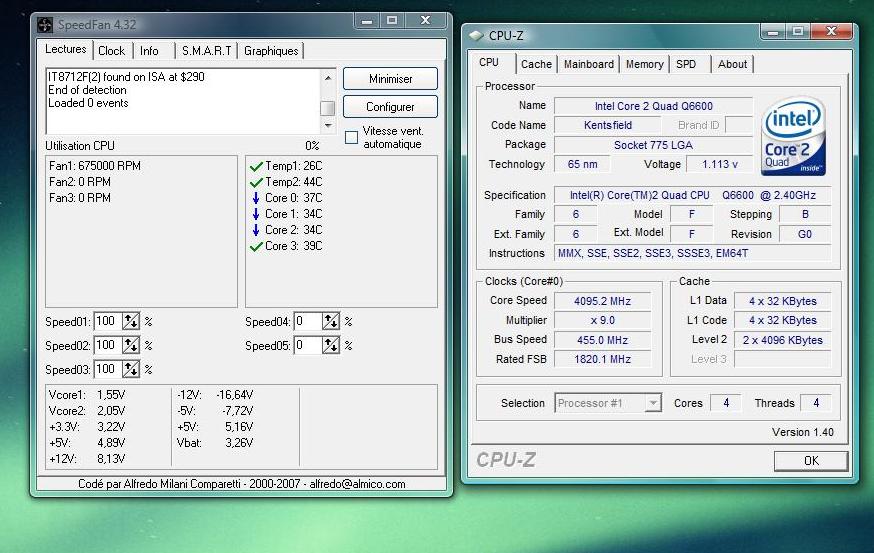The height and width of the screenshot is (553, 874).
Task: Click the Speed03 spinner arrows
Action: click(x=131, y=369)
